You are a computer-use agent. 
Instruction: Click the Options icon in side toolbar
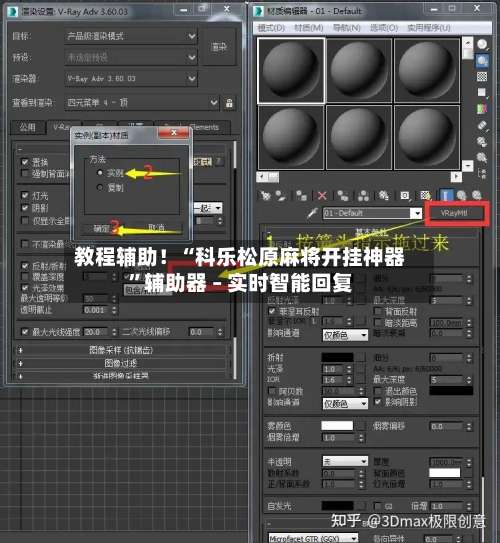[482, 141]
